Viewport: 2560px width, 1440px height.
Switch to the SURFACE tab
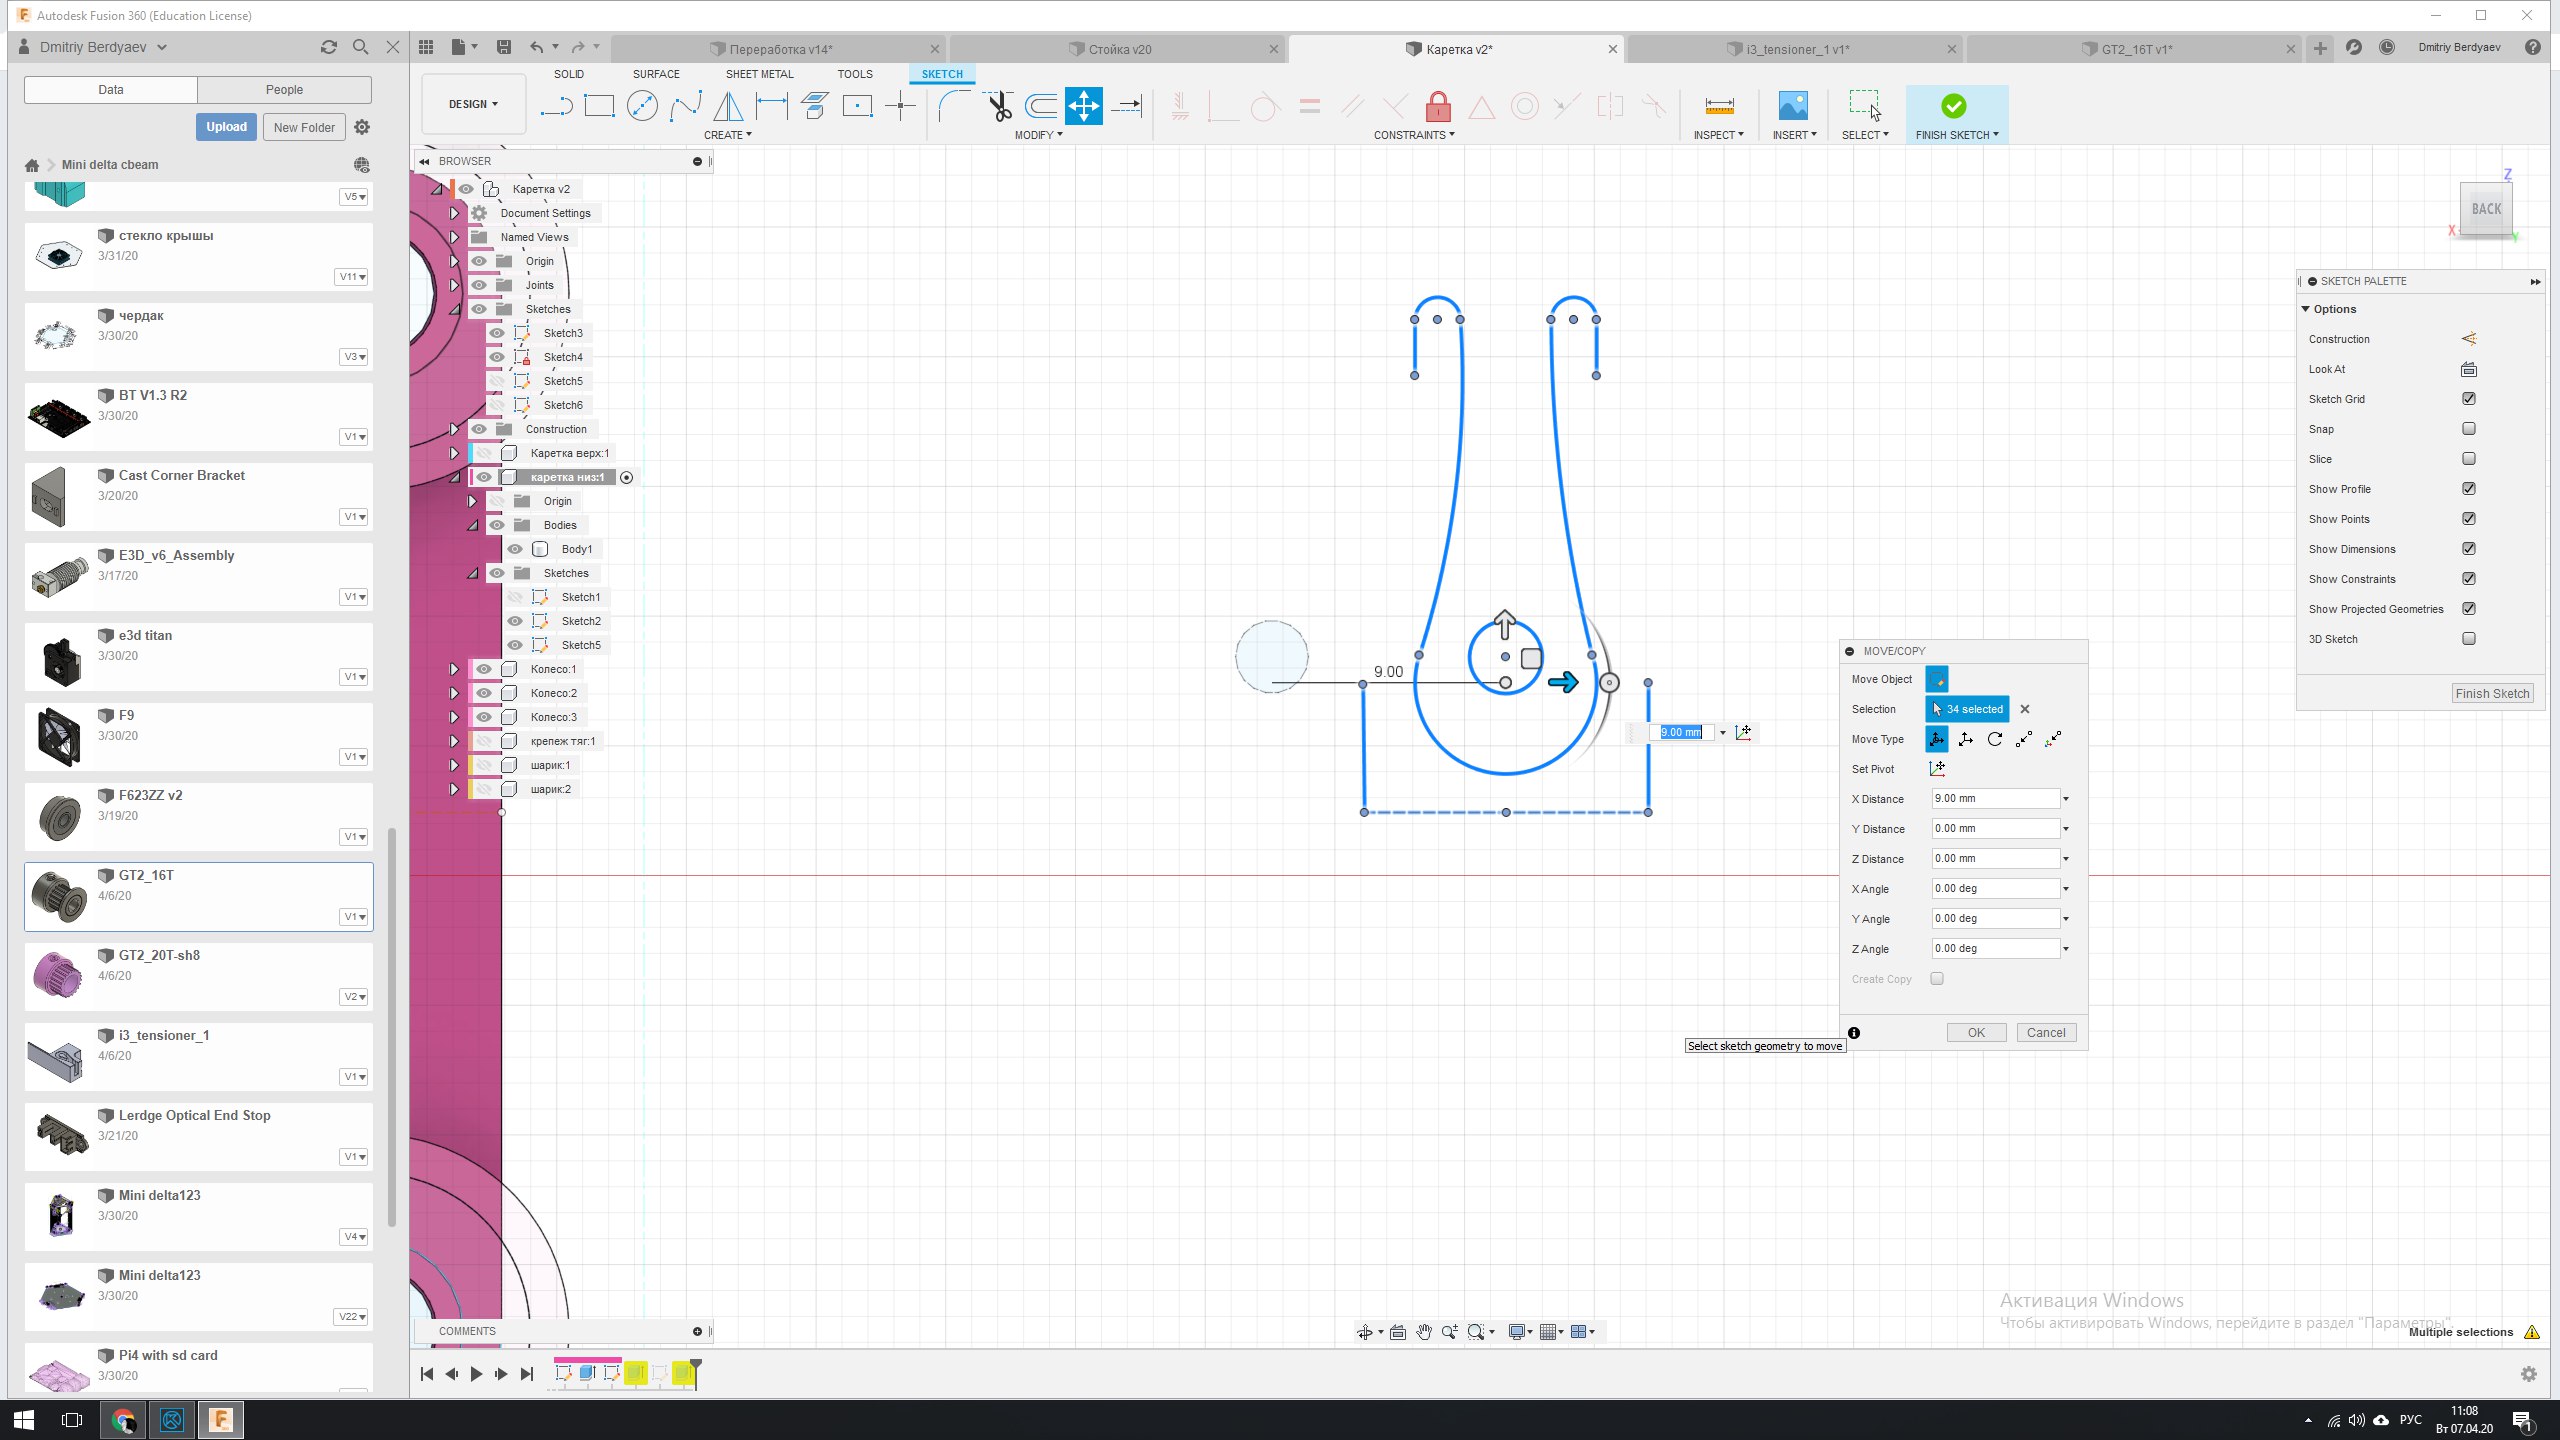coord(656,74)
